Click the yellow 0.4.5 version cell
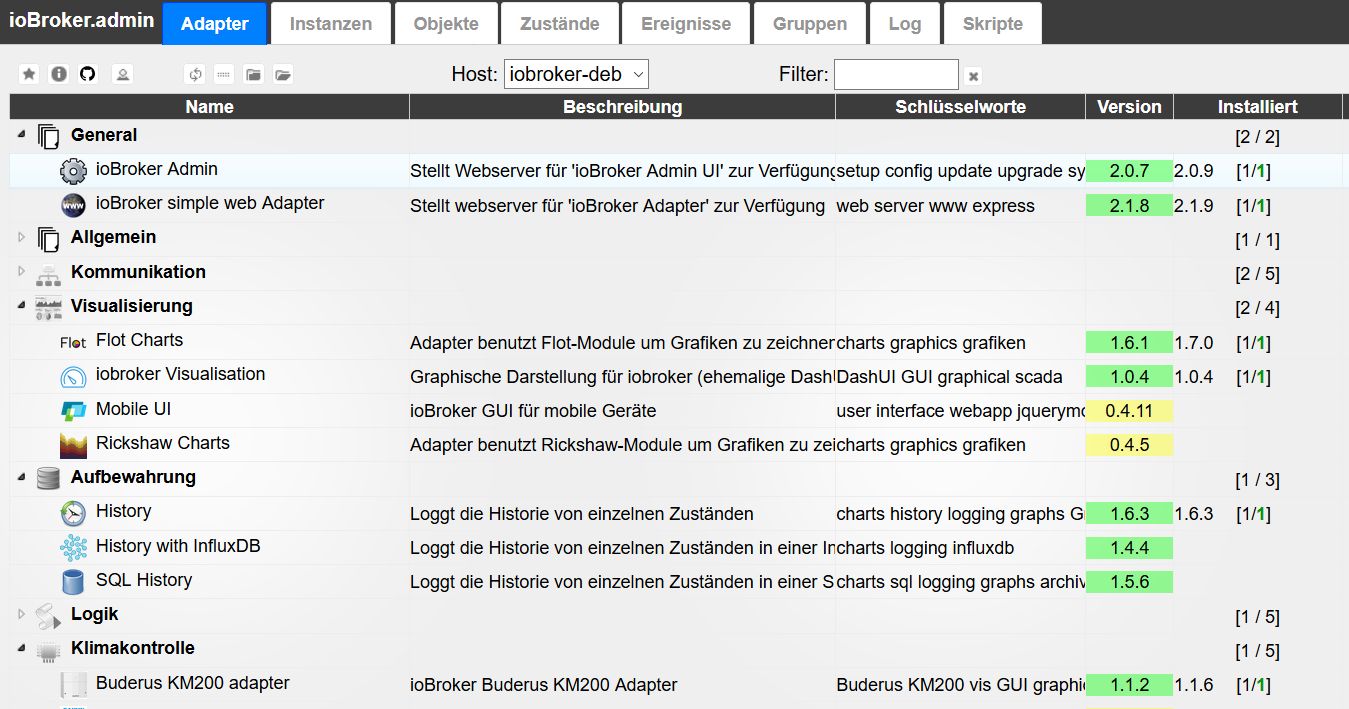1349x709 pixels. (1129, 445)
